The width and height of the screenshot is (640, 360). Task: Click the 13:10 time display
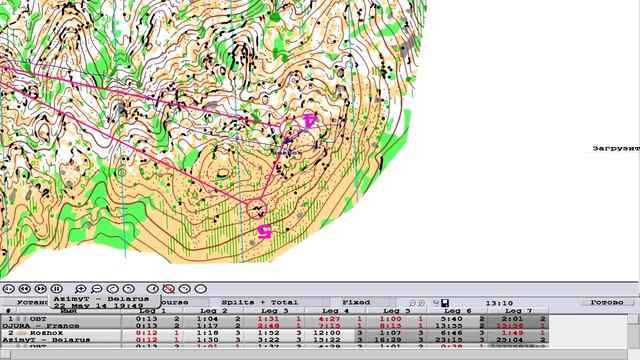click(x=499, y=303)
